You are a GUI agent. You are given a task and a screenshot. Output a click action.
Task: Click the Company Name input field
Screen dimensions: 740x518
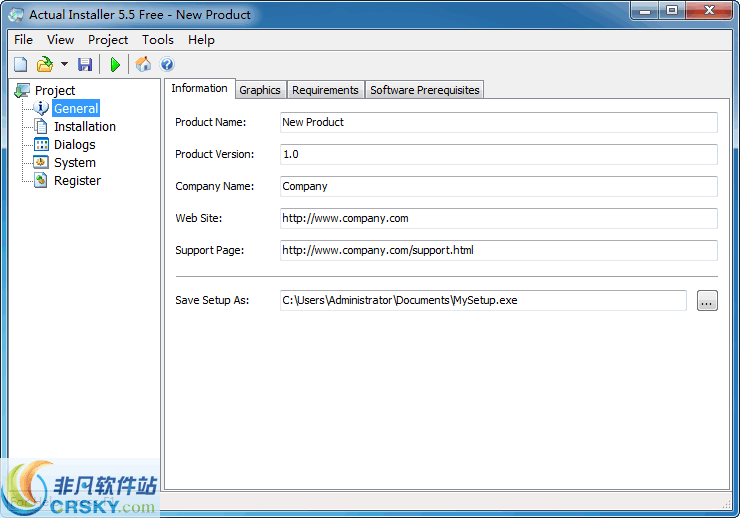pyautogui.click(x=498, y=186)
